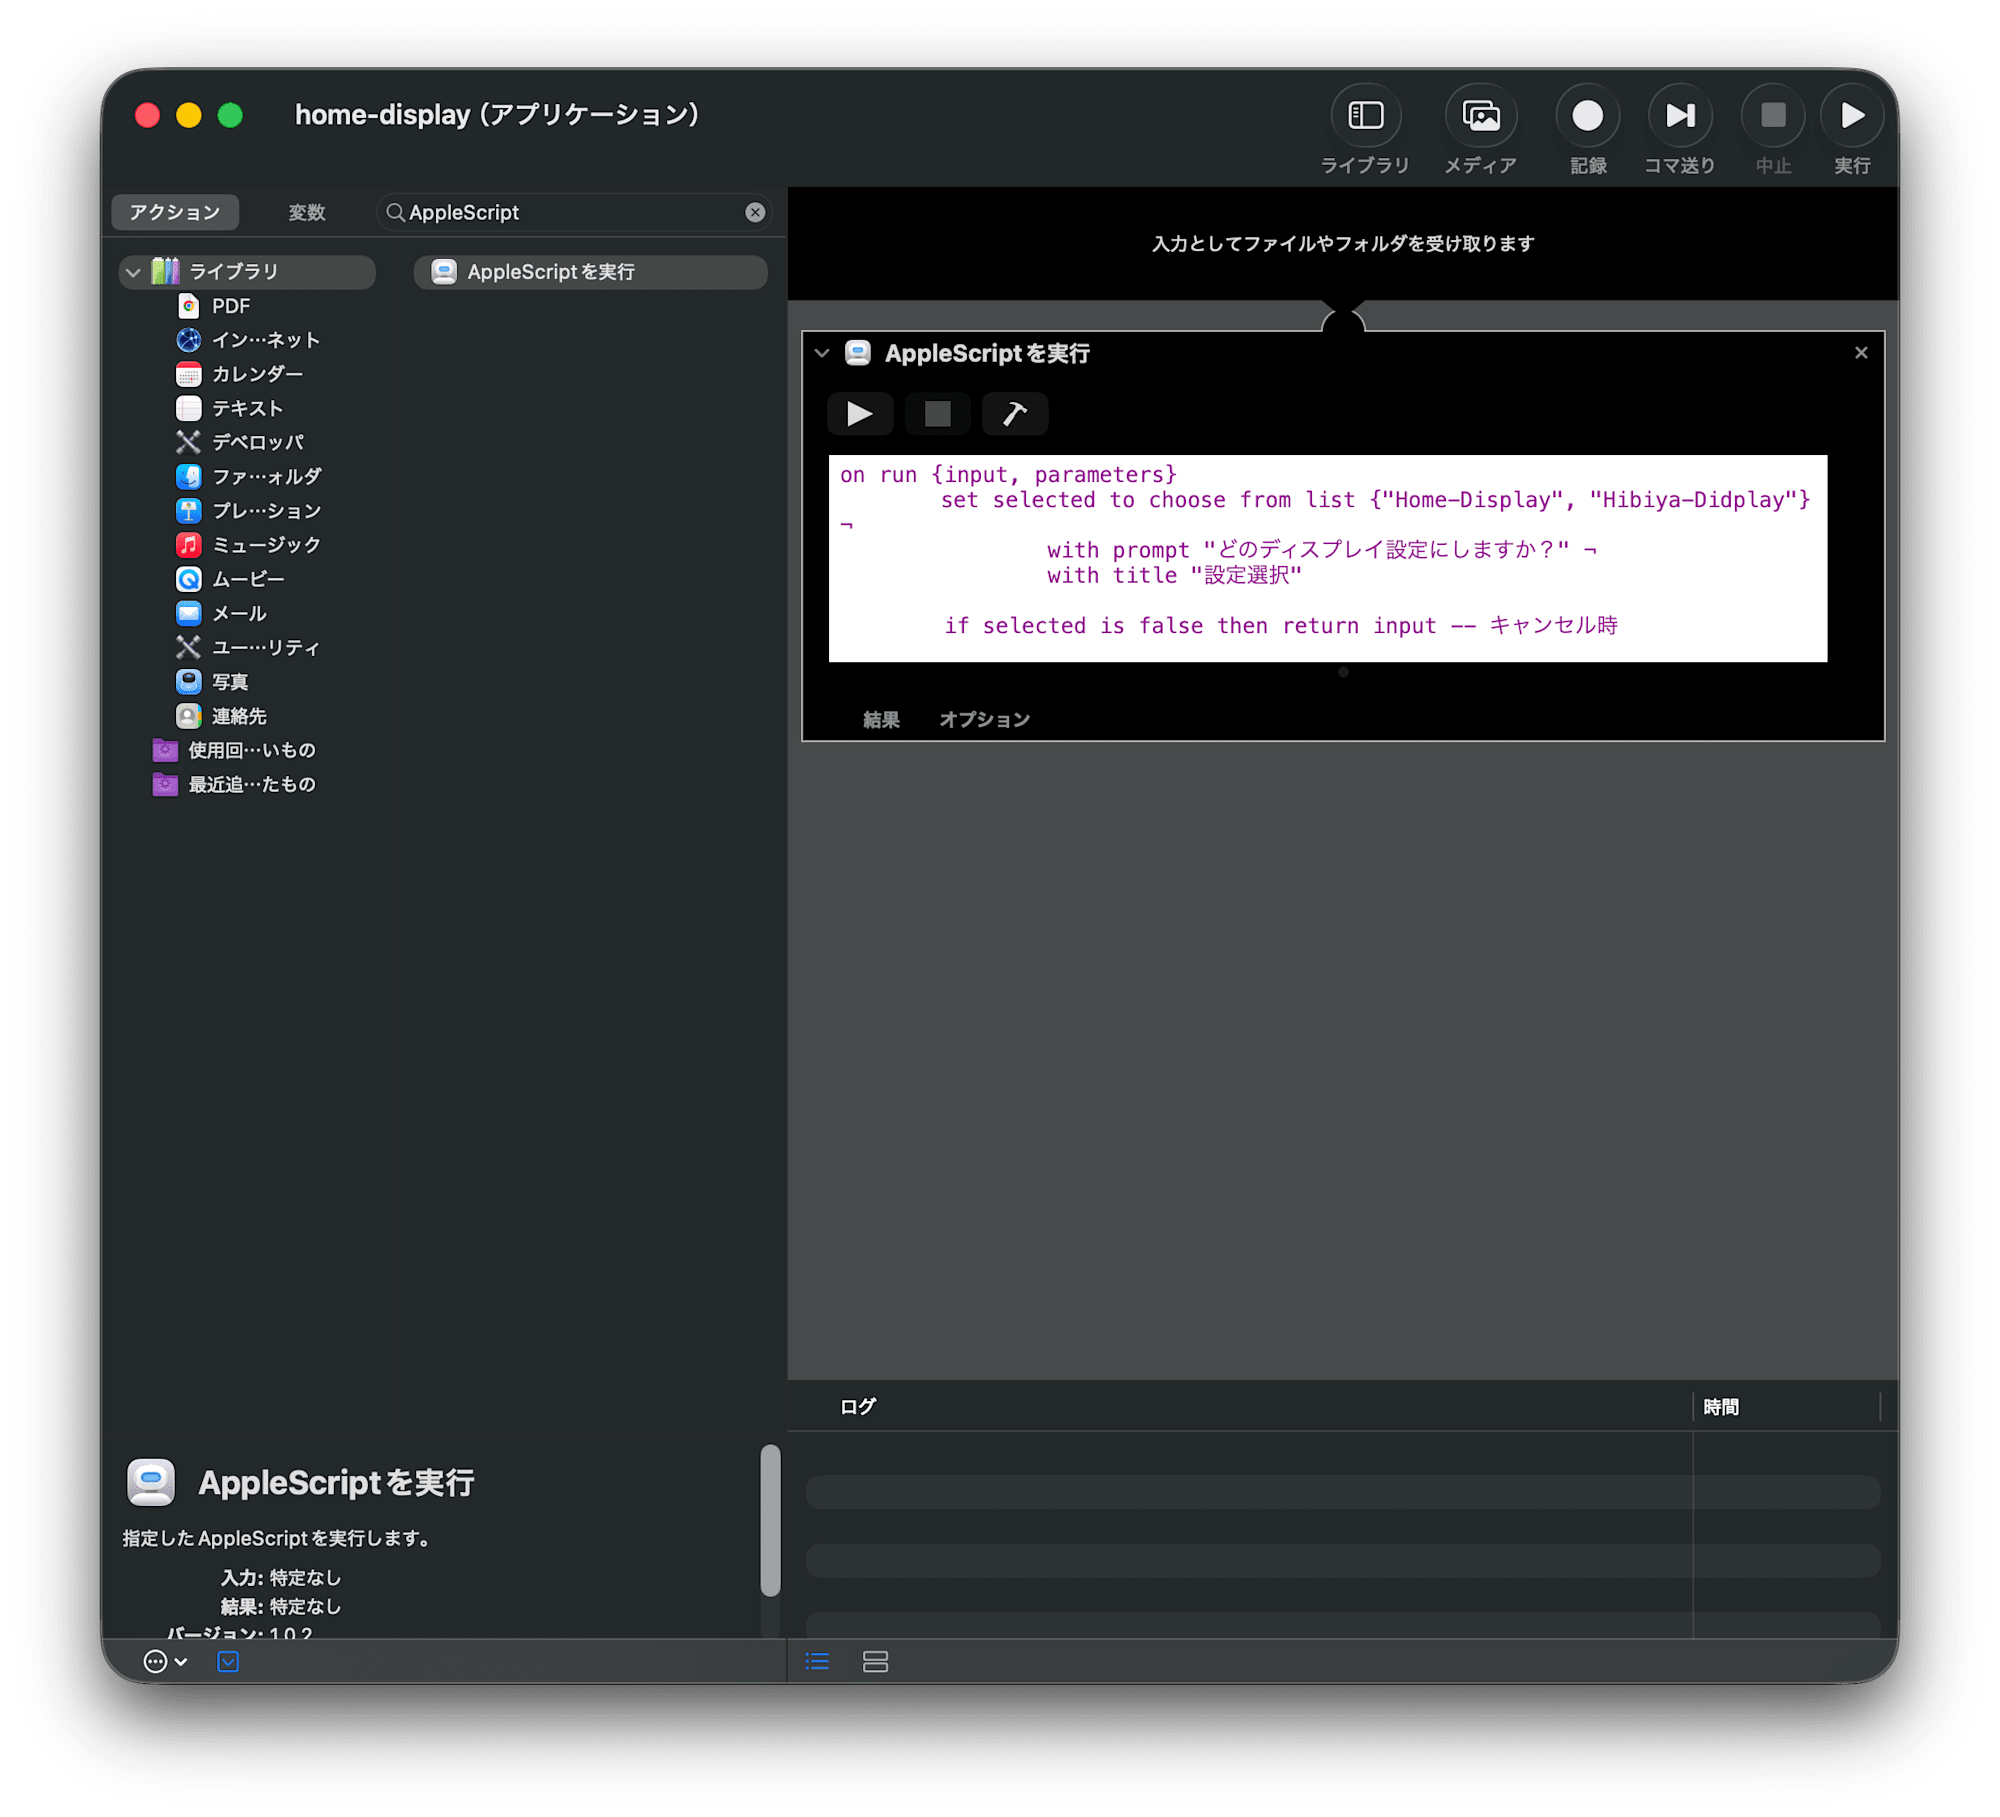The height and width of the screenshot is (1817, 2000).
Task: Remove the AppleScript action with its X
Action: tap(1861, 353)
